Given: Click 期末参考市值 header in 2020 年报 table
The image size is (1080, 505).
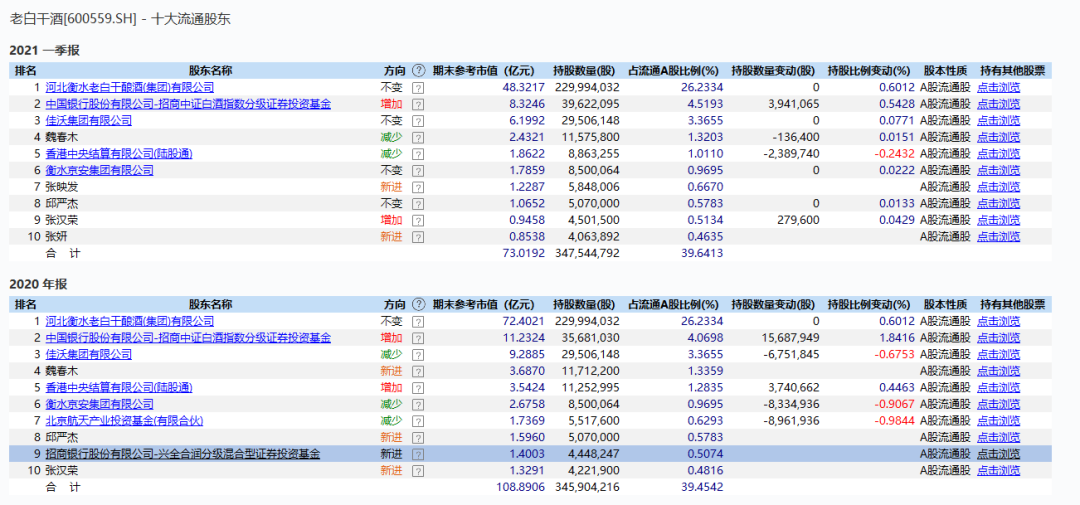Looking at the screenshot, I should coord(484,305).
